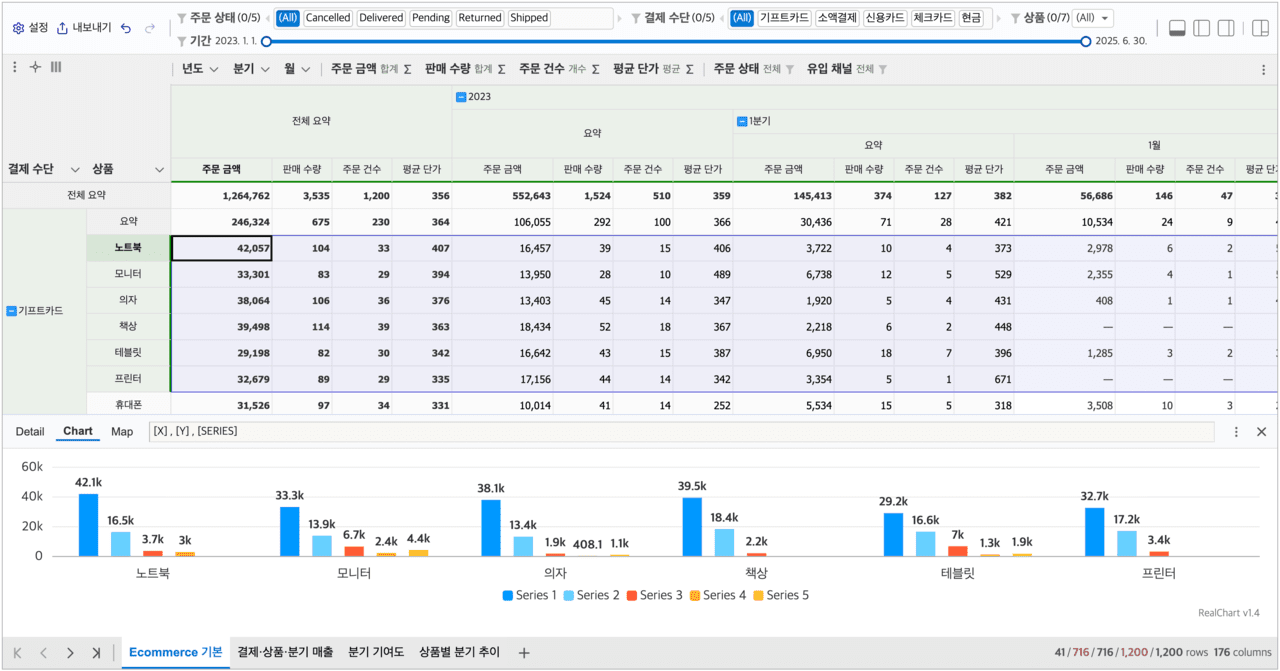1280x671 pixels.
Task: Click the 주문 상태 filter funnel icon in top bar
Action: 181,18
